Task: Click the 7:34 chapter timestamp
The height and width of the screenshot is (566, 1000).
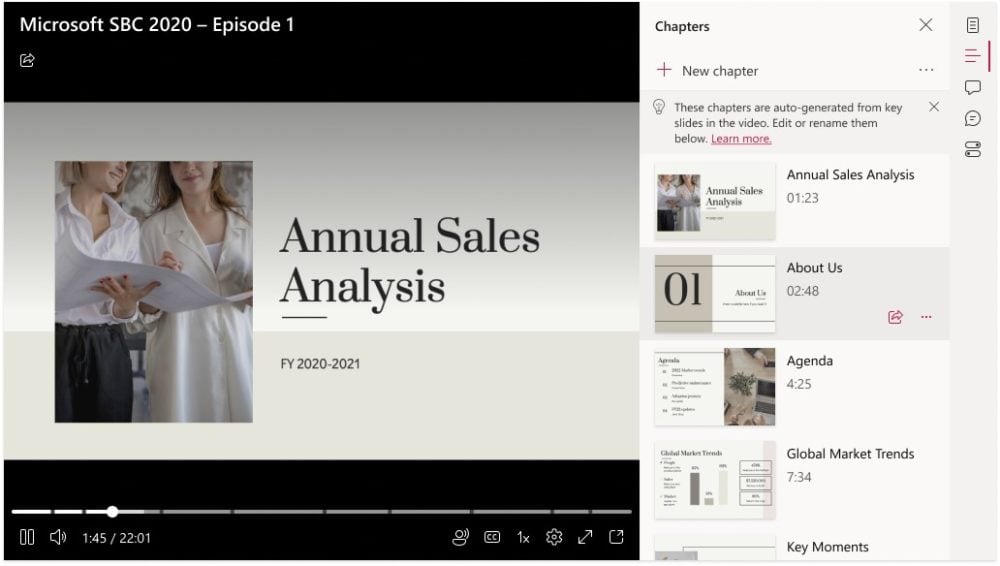Action: pos(798,477)
